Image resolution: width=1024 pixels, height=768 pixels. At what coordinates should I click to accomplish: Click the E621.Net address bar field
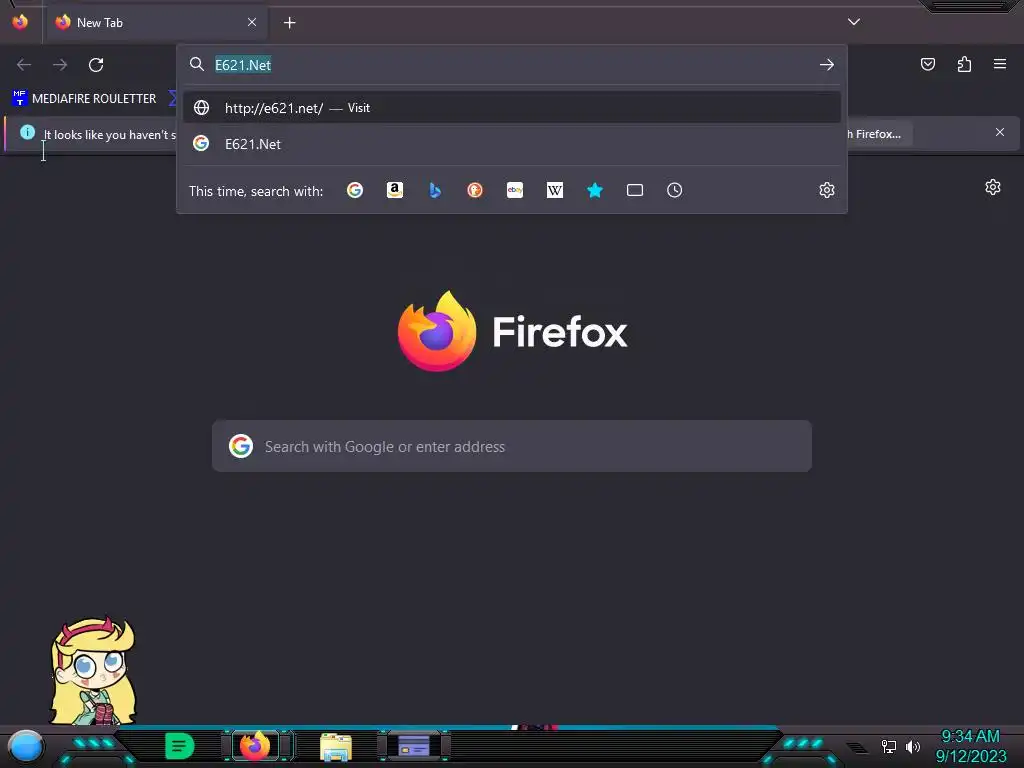[x=512, y=65]
